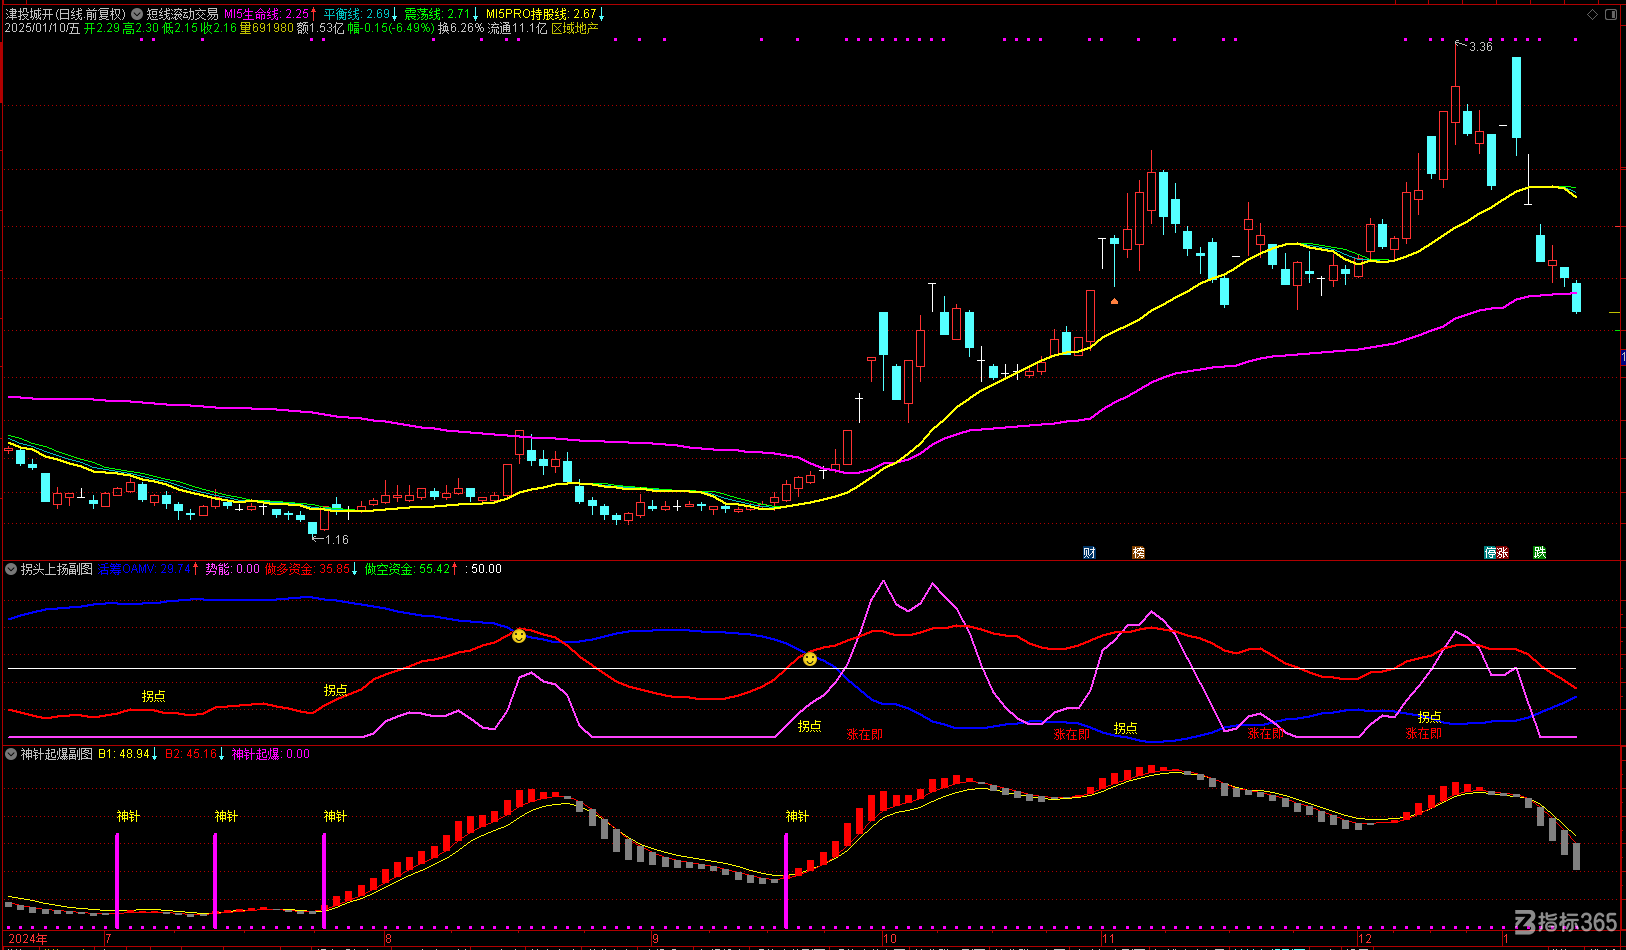Screen dimensions: 1626x950
Task: Click the leftmost yellow 拐点 label
Action: click(x=153, y=696)
